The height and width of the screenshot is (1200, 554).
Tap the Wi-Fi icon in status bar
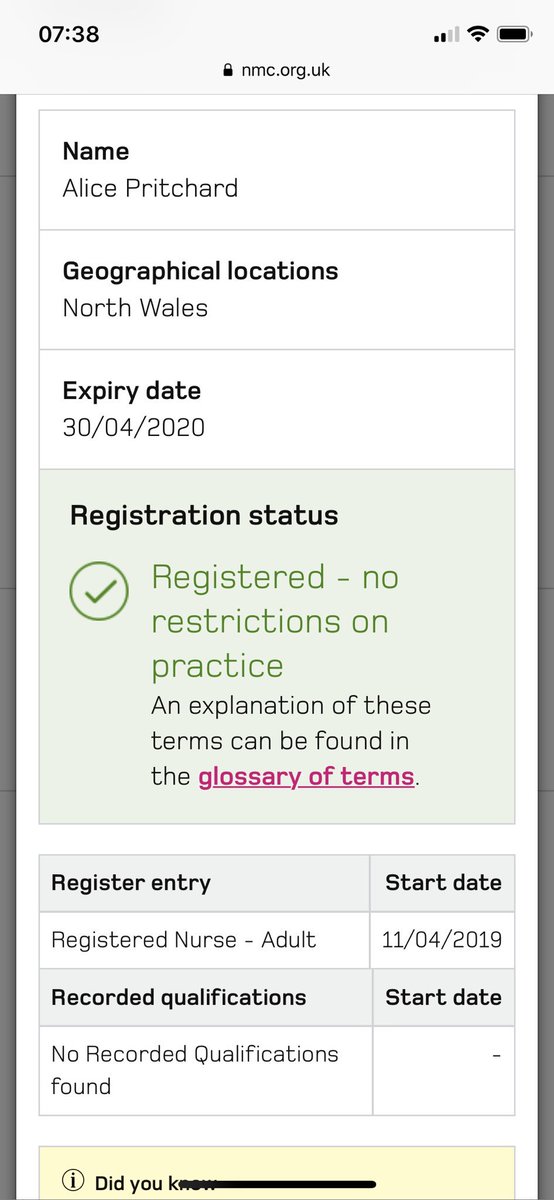(477, 34)
